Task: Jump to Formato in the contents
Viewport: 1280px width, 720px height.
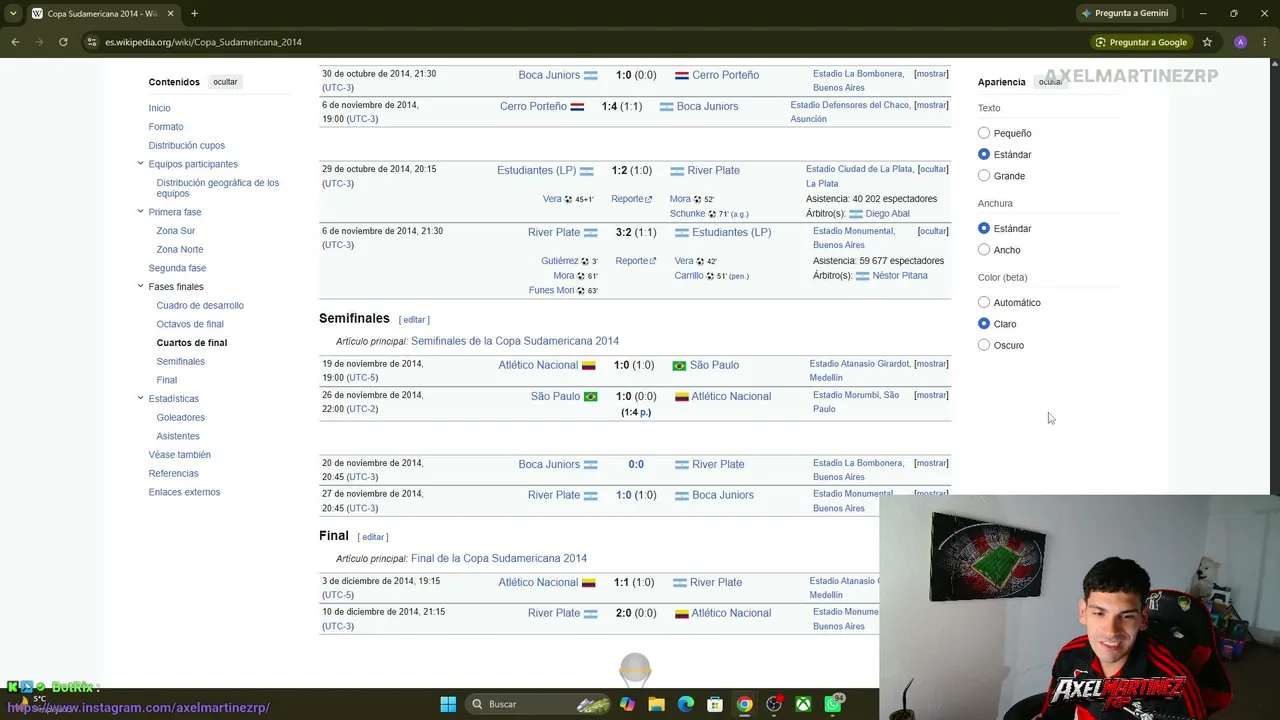Action: click(166, 127)
